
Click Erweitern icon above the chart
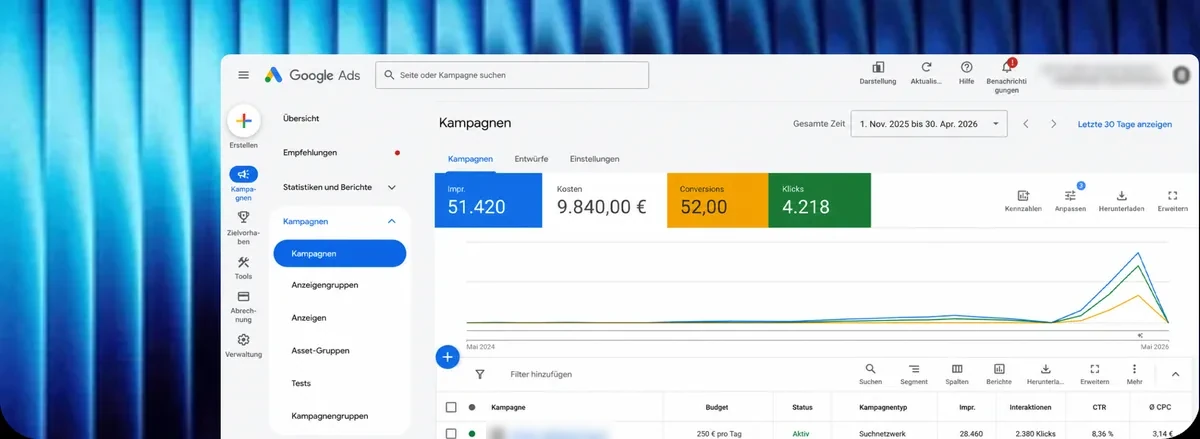pyautogui.click(x=1172, y=196)
